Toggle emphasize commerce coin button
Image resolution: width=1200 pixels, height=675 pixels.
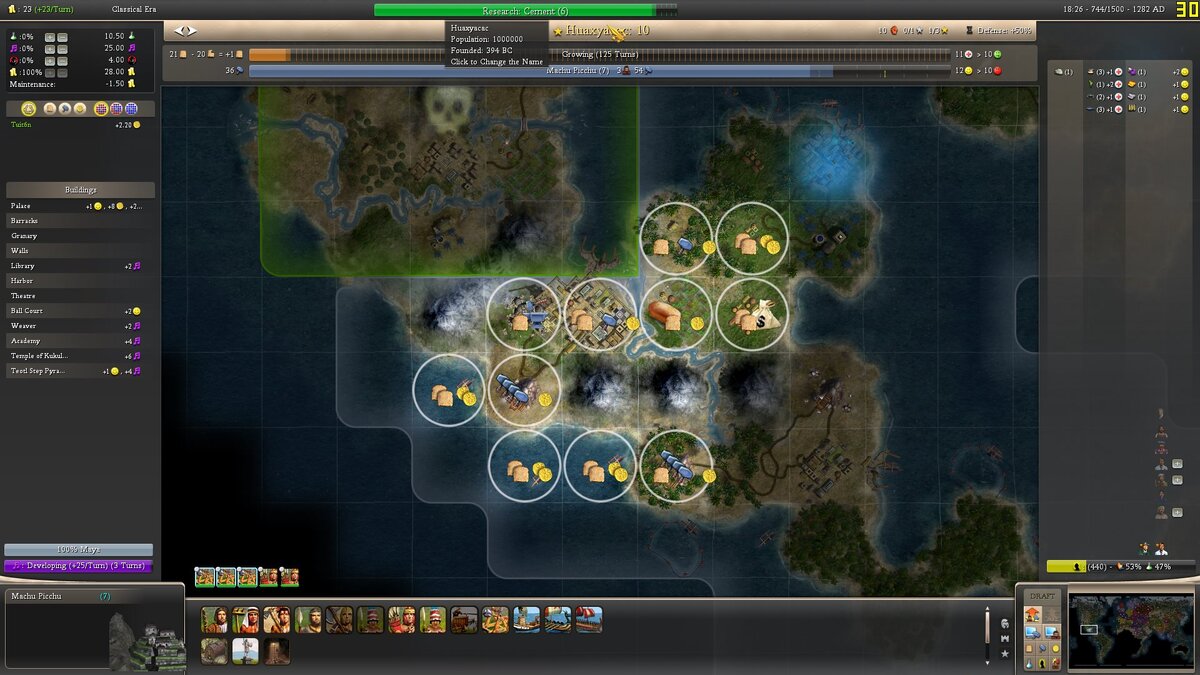point(1056,648)
